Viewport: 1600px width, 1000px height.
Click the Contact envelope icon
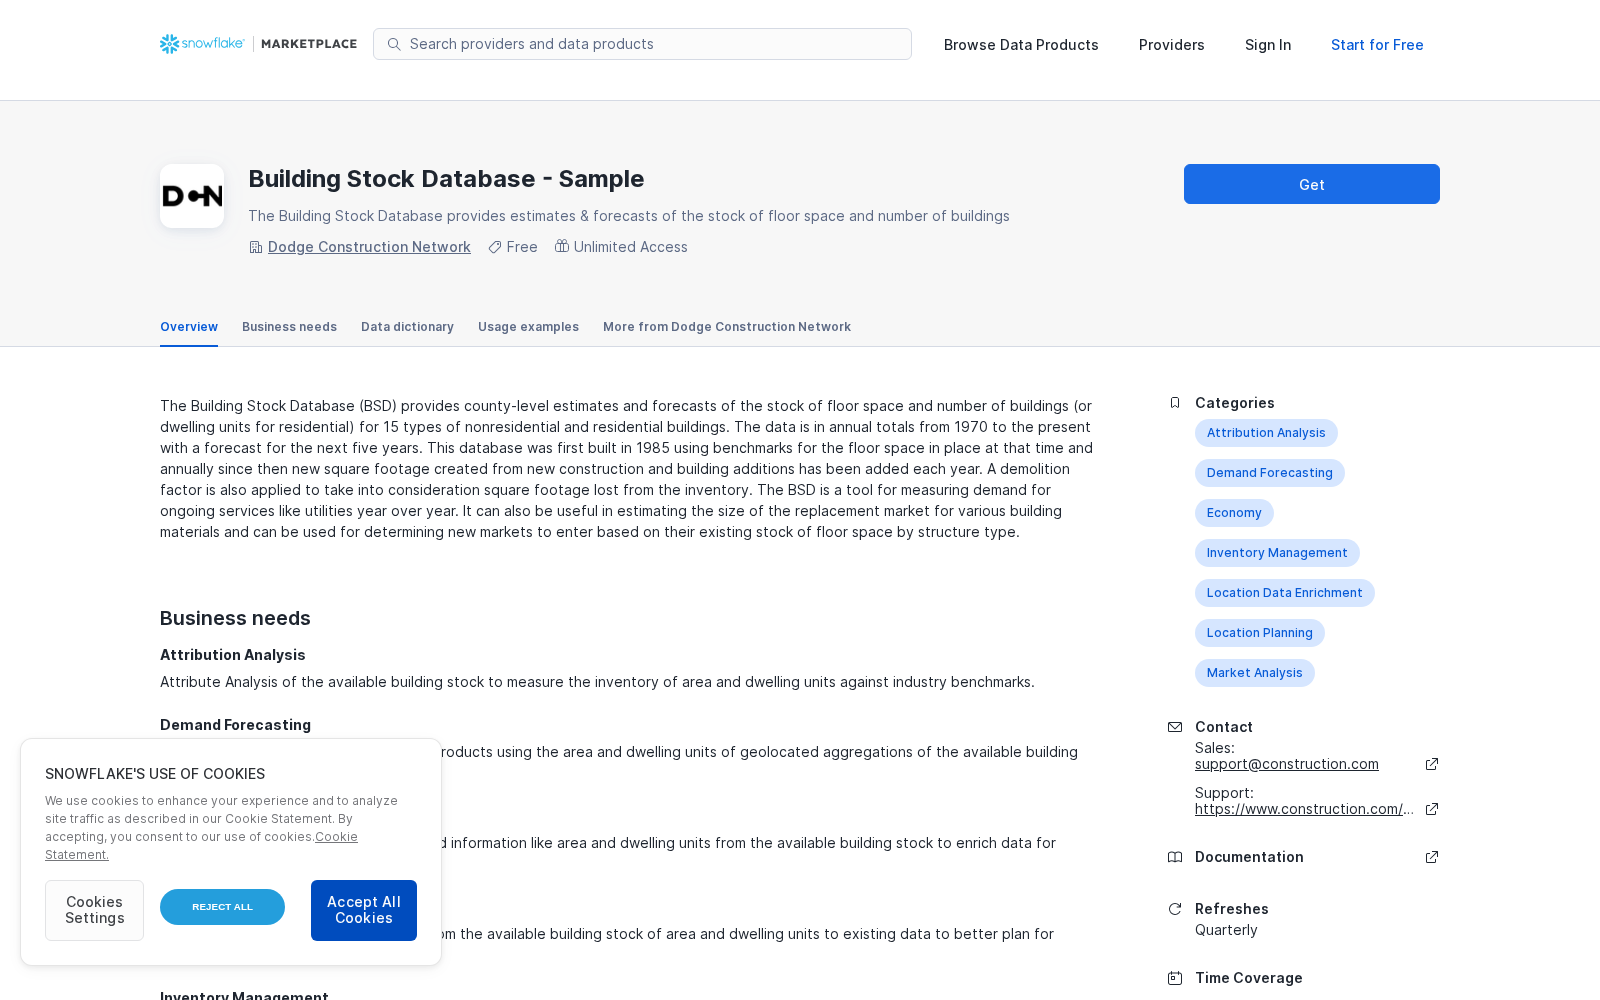1175,727
